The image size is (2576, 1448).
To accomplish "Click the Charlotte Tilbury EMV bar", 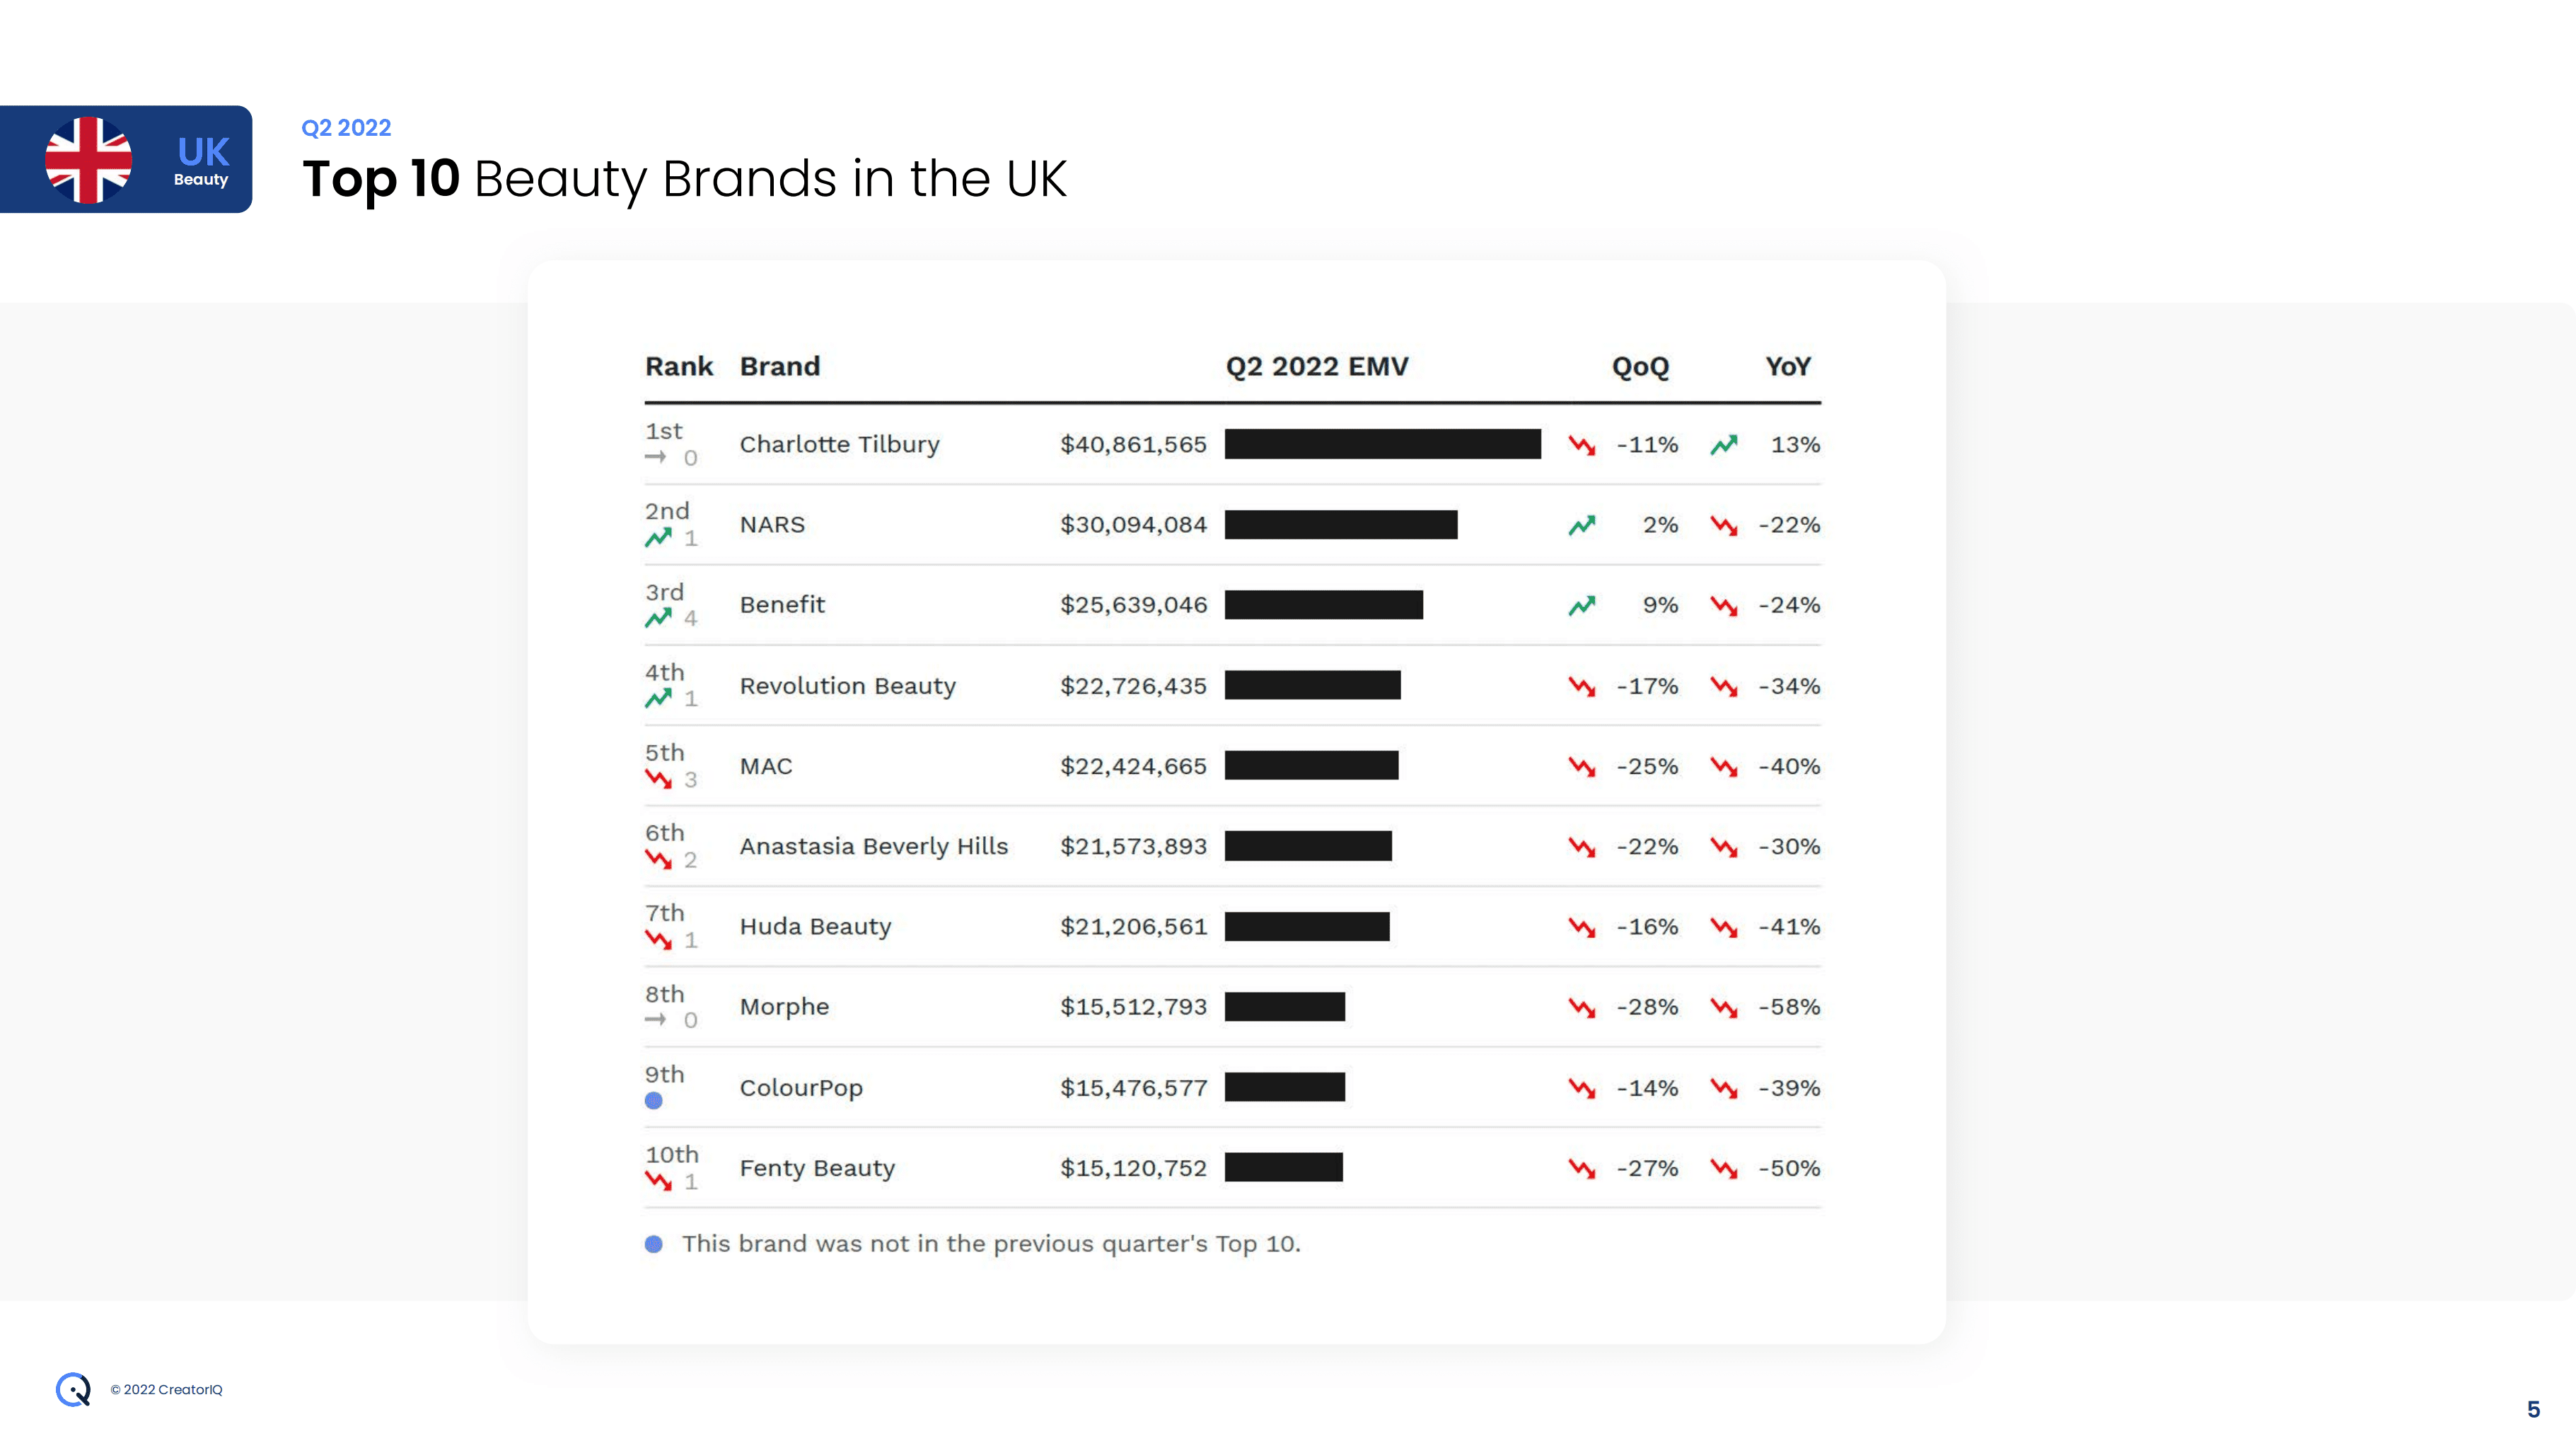I will [x=1382, y=444].
